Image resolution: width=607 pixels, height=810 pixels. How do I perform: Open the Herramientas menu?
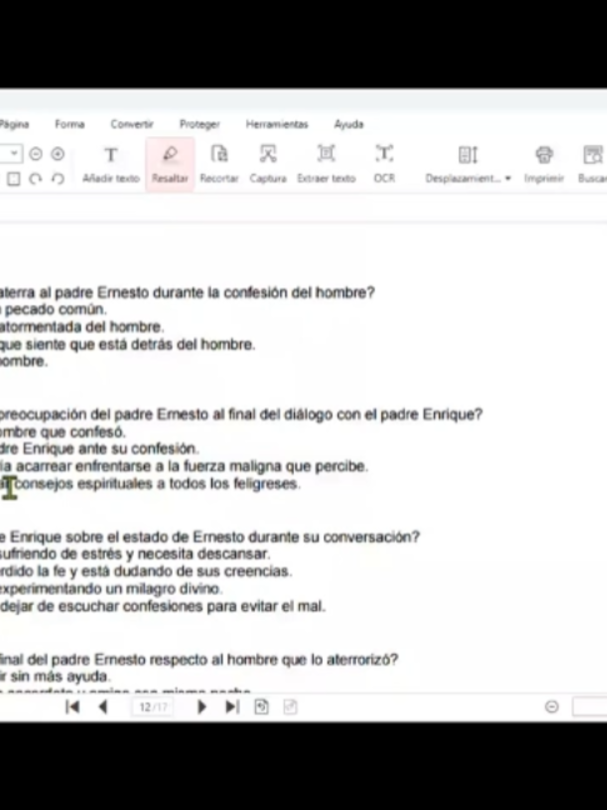(x=277, y=124)
